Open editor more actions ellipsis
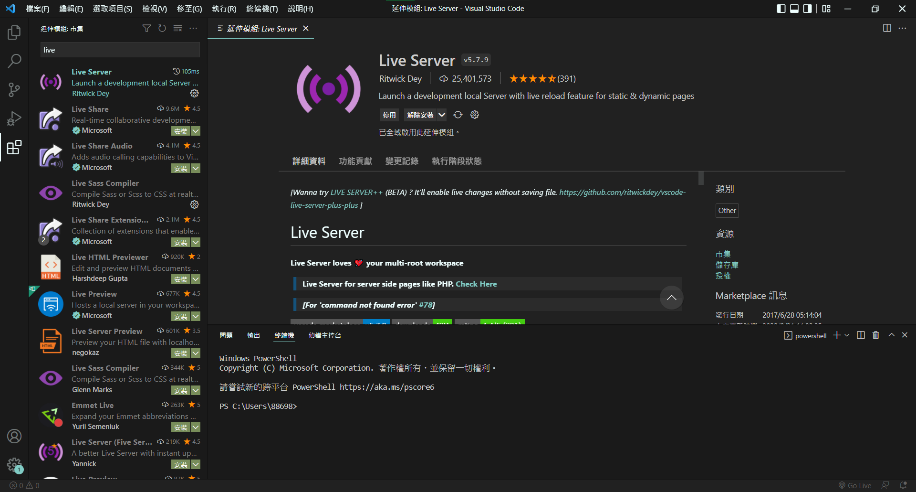The image size is (916, 492). point(903,28)
